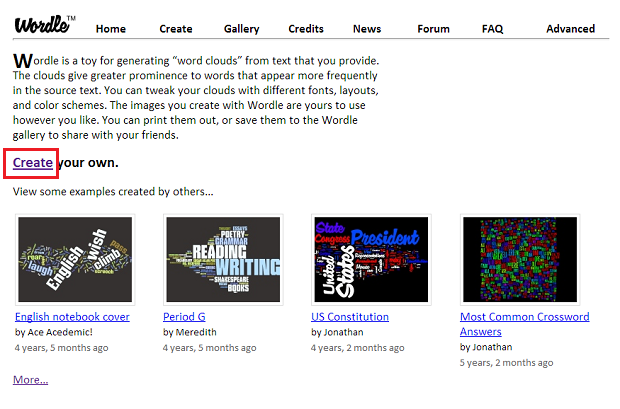
Task: Visit the Forum page
Action: click(x=433, y=29)
